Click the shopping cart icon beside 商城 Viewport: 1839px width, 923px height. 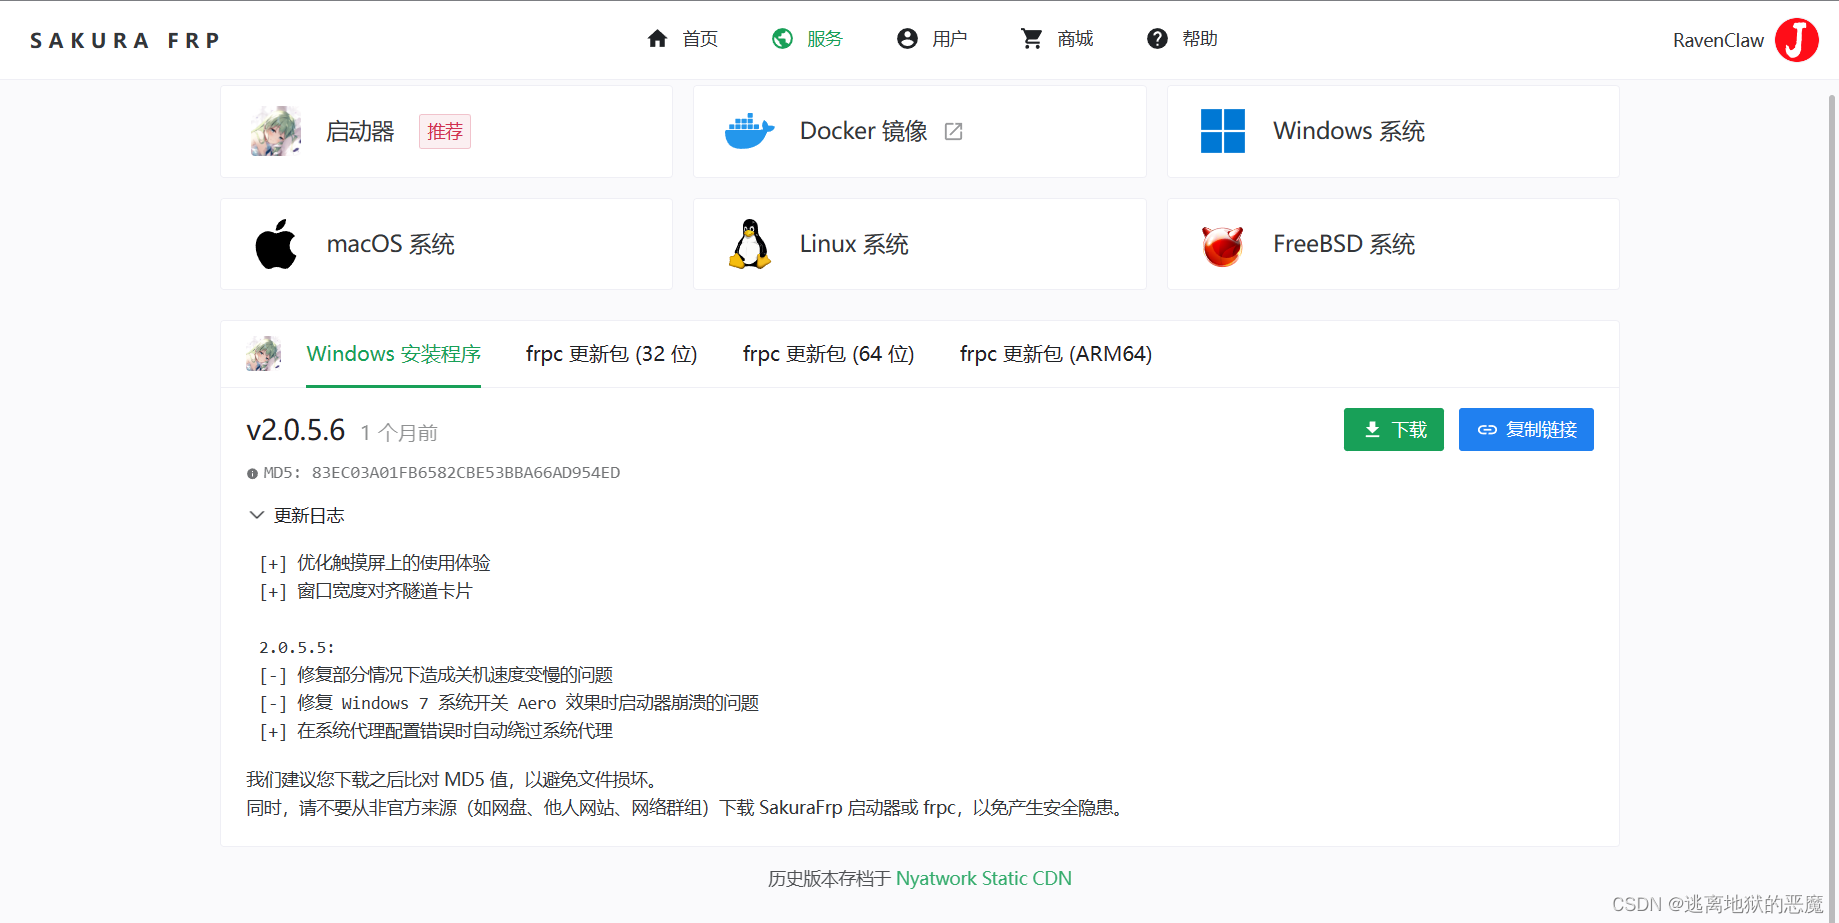(1032, 39)
